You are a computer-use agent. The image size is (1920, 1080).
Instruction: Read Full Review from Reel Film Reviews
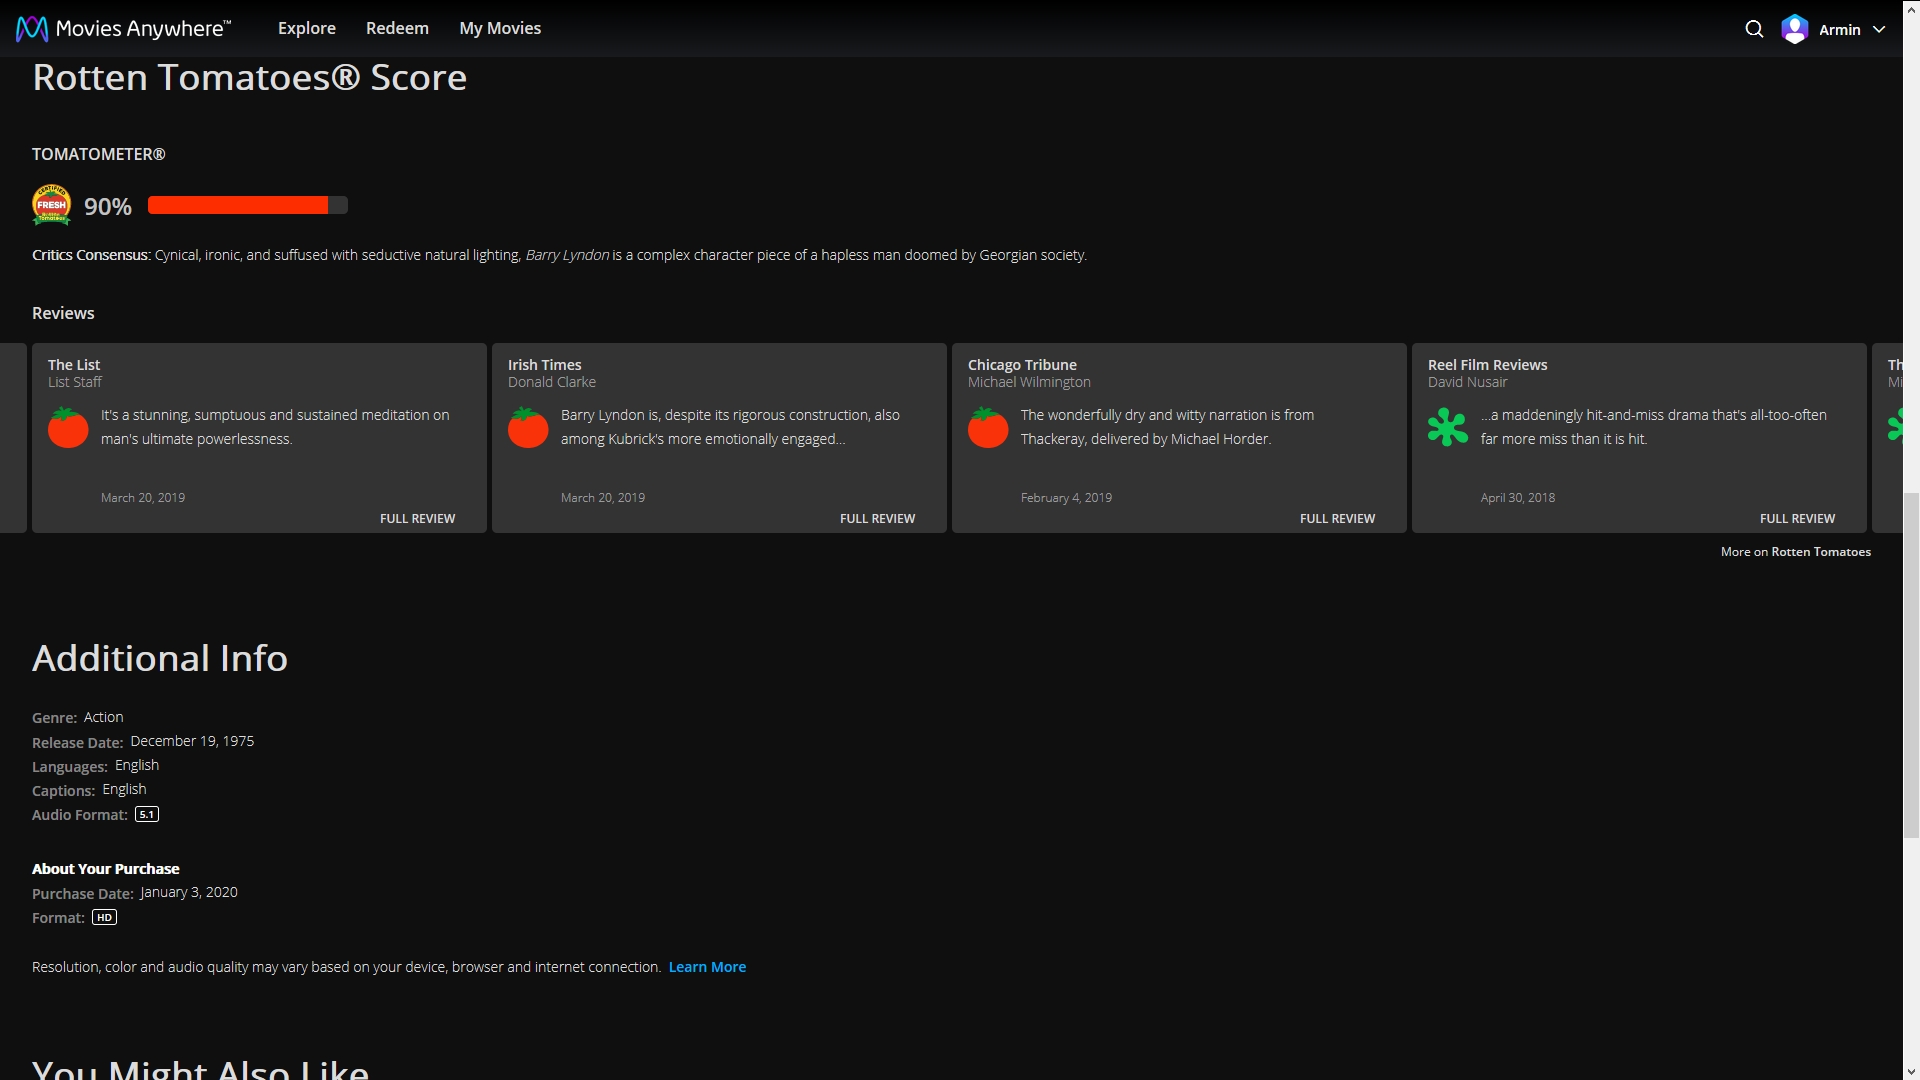point(1797,518)
